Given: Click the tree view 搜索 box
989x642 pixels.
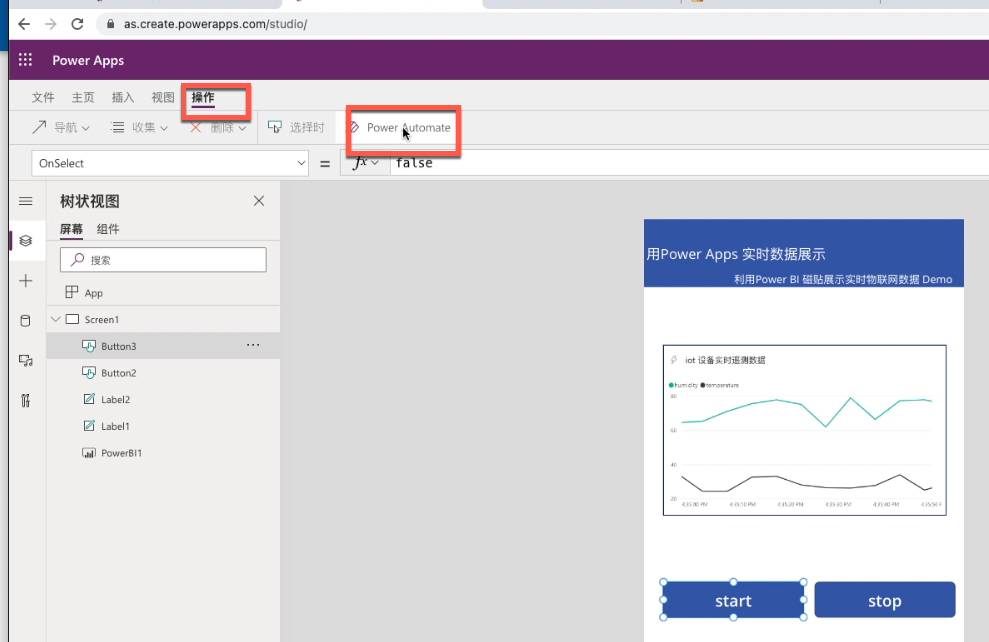Looking at the screenshot, I should click(163, 260).
